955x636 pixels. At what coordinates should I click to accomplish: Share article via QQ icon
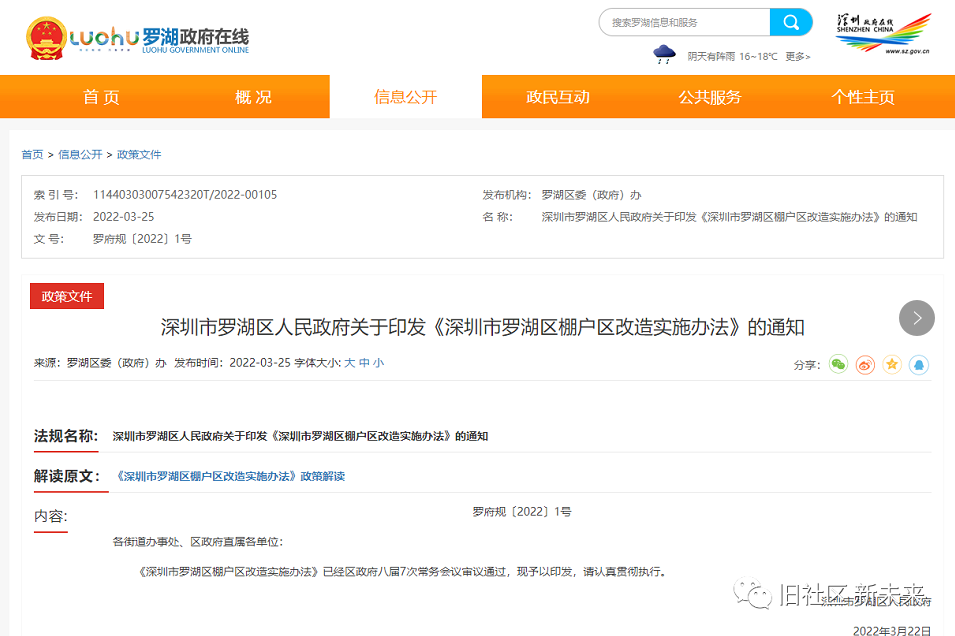(x=918, y=365)
